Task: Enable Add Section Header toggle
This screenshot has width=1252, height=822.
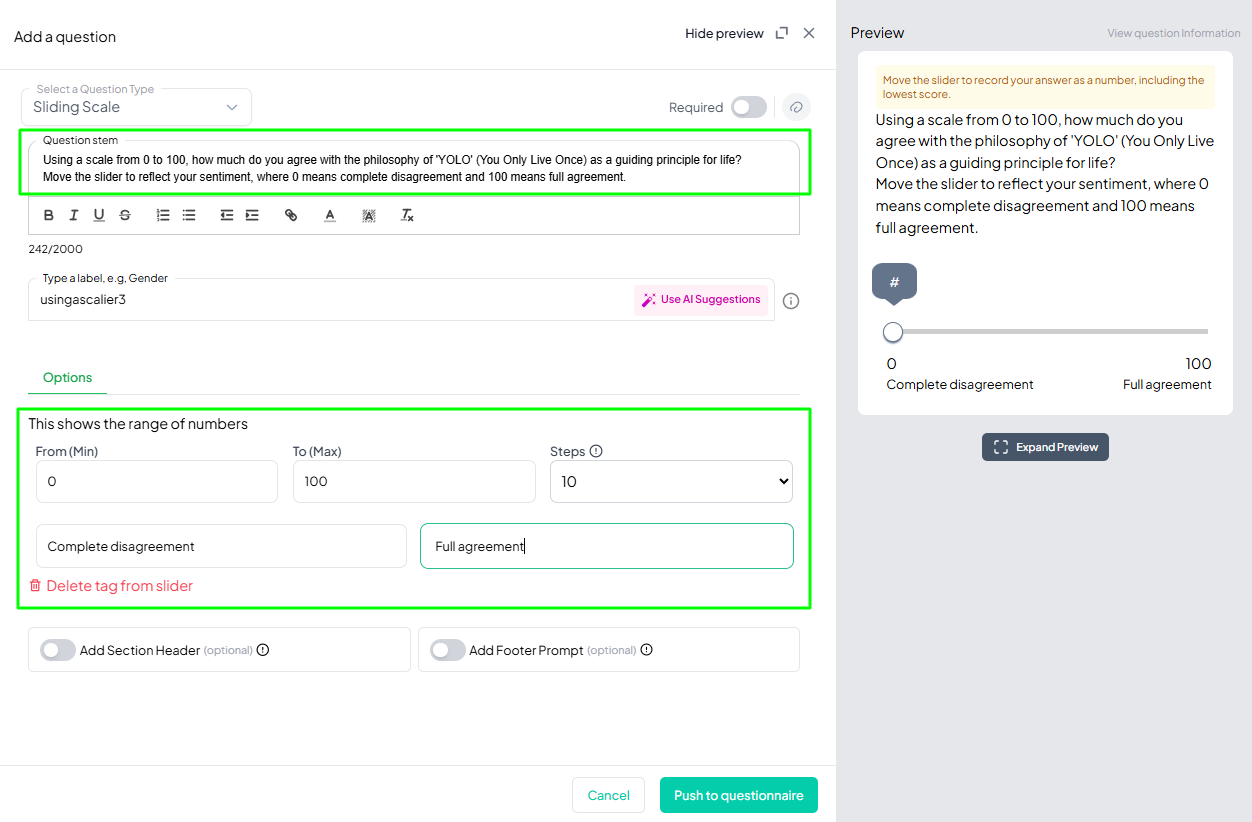Action: click(x=58, y=650)
